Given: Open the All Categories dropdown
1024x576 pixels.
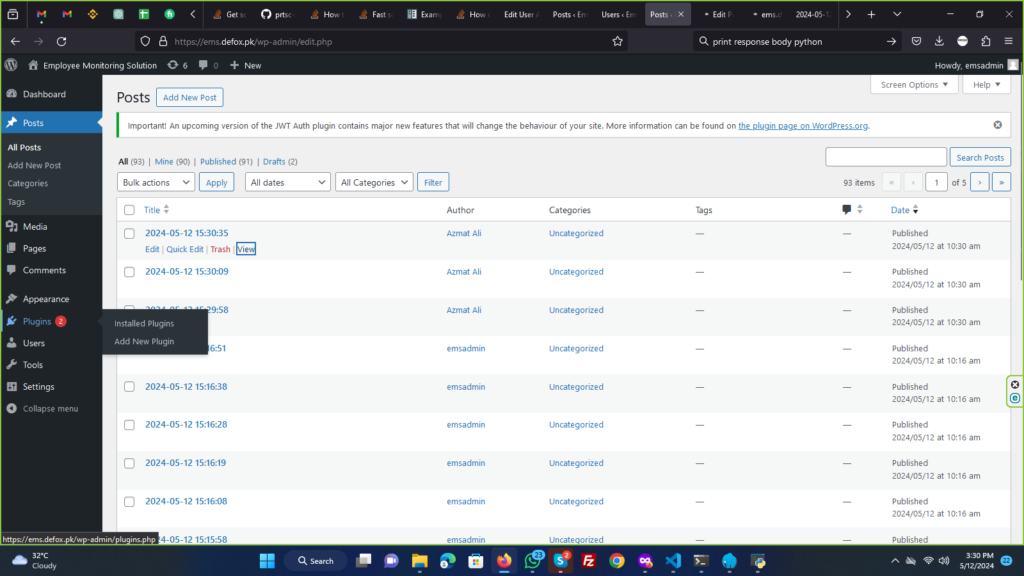Looking at the screenshot, I should (375, 182).
